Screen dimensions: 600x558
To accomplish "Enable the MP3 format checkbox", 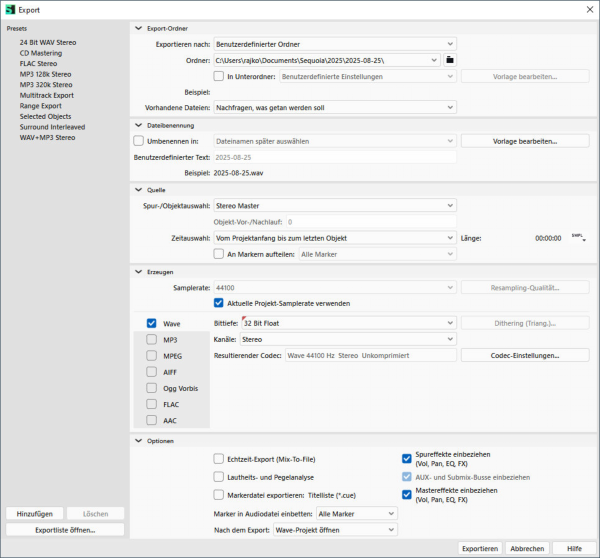I will point(152,339).
